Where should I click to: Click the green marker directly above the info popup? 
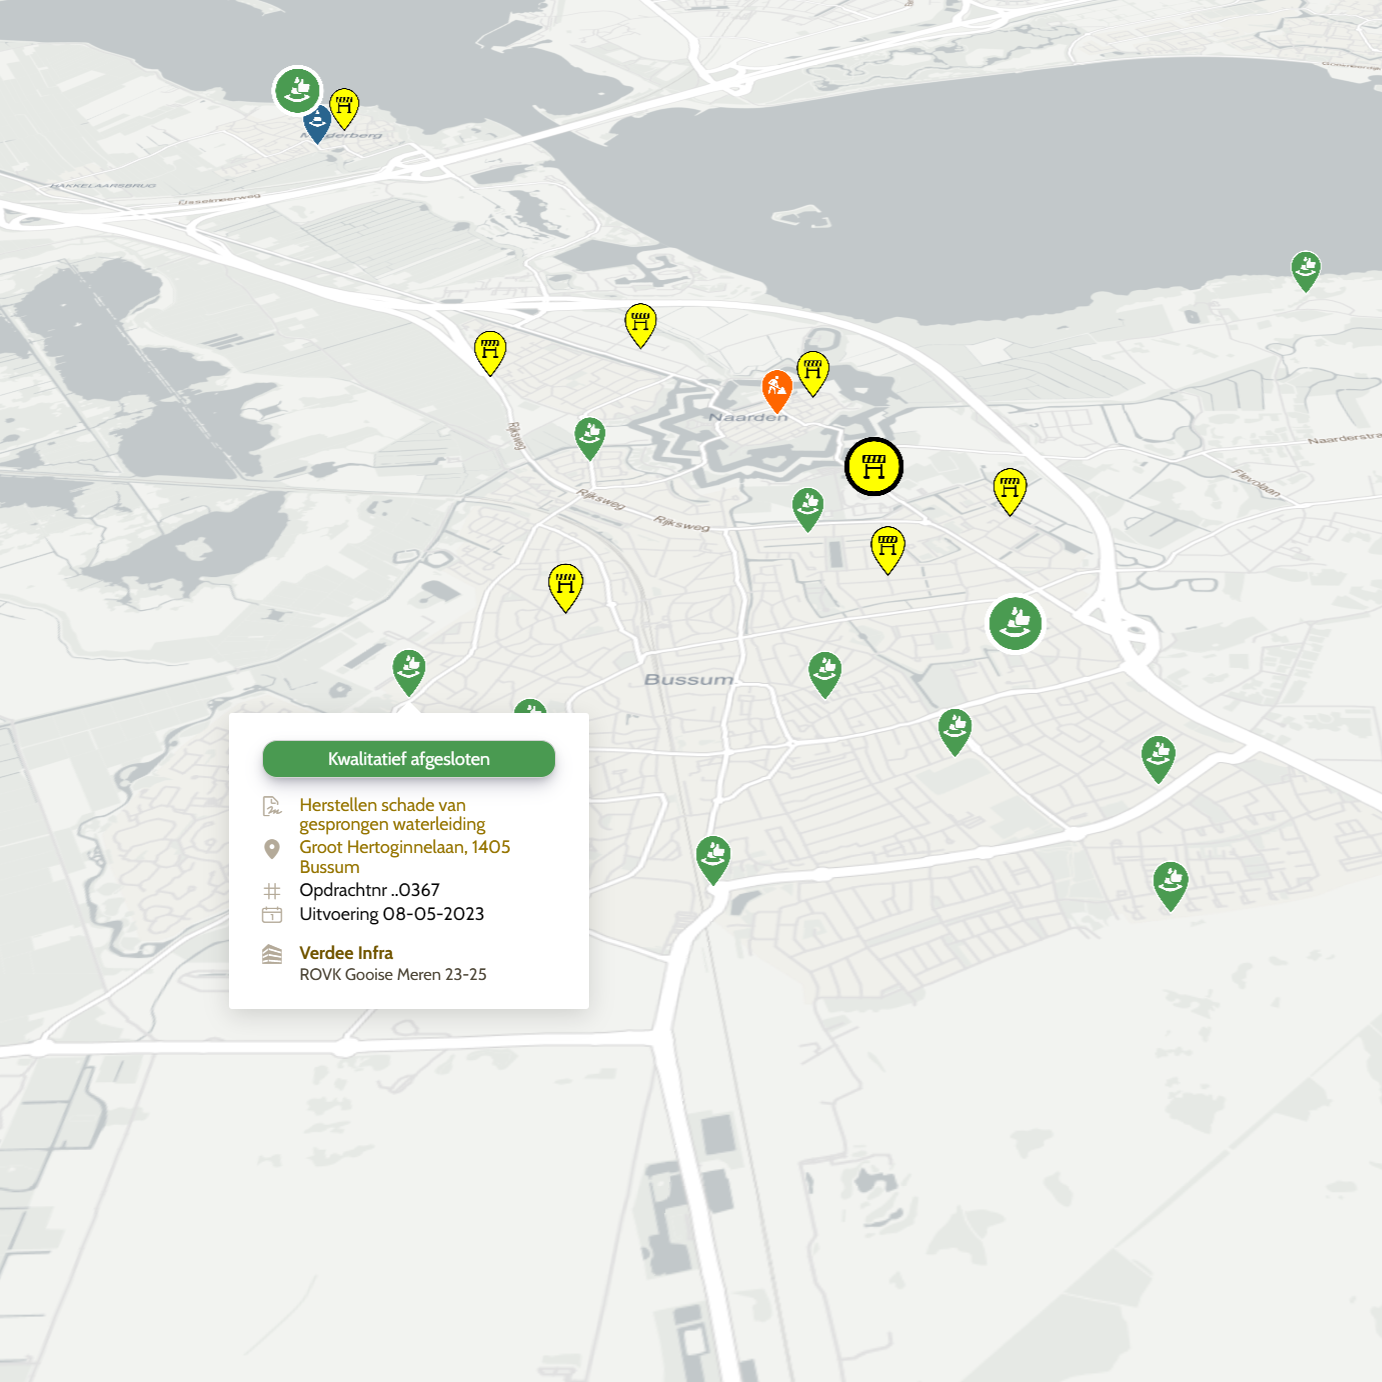pyautogui.click(x=409, y=671)
